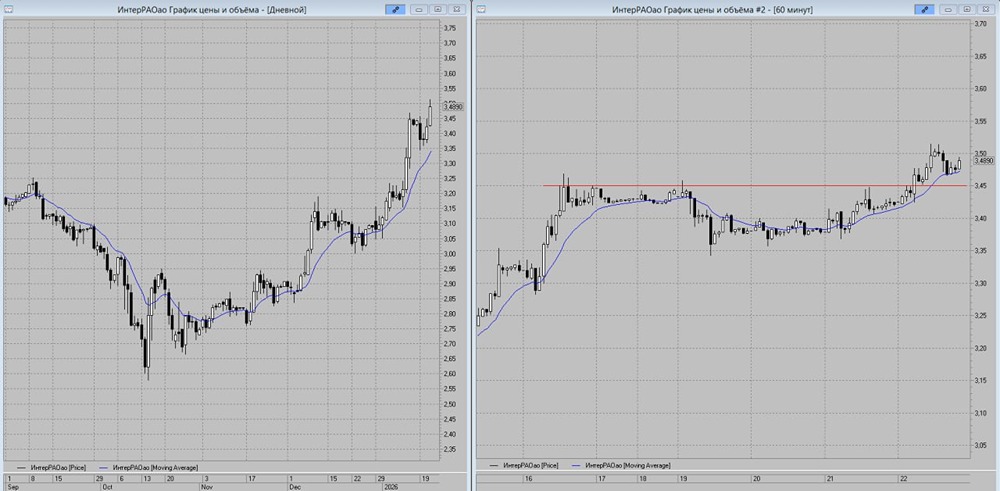The width and height of the screenshot is (1000, 491).
Task: Click the link-windows icon in the 60-minute chart title bar
Action: pos(924,10)
